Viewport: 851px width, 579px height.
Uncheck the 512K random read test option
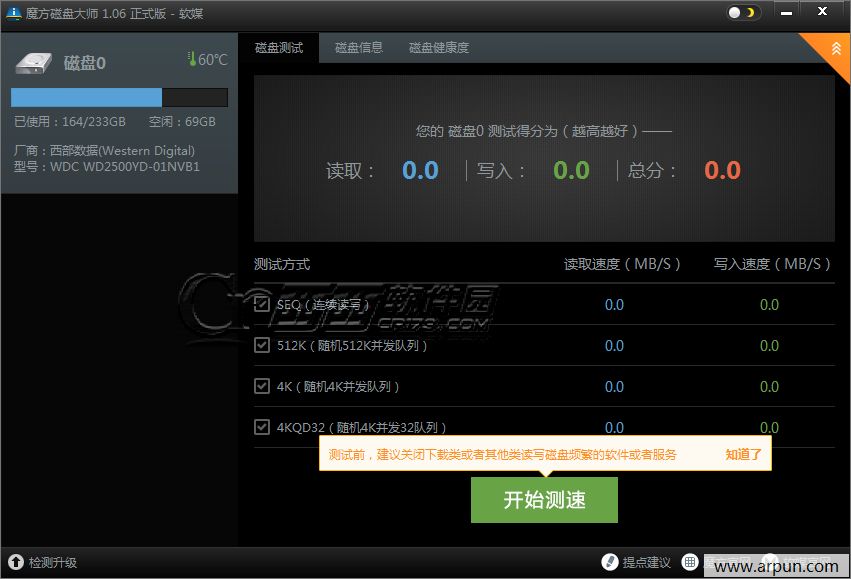[x=263, y=345]
